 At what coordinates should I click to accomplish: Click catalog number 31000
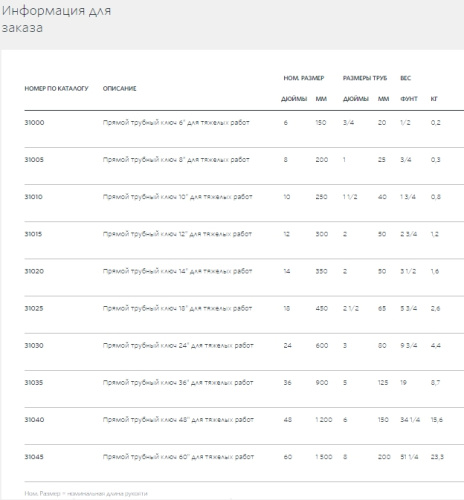point(34,122)
